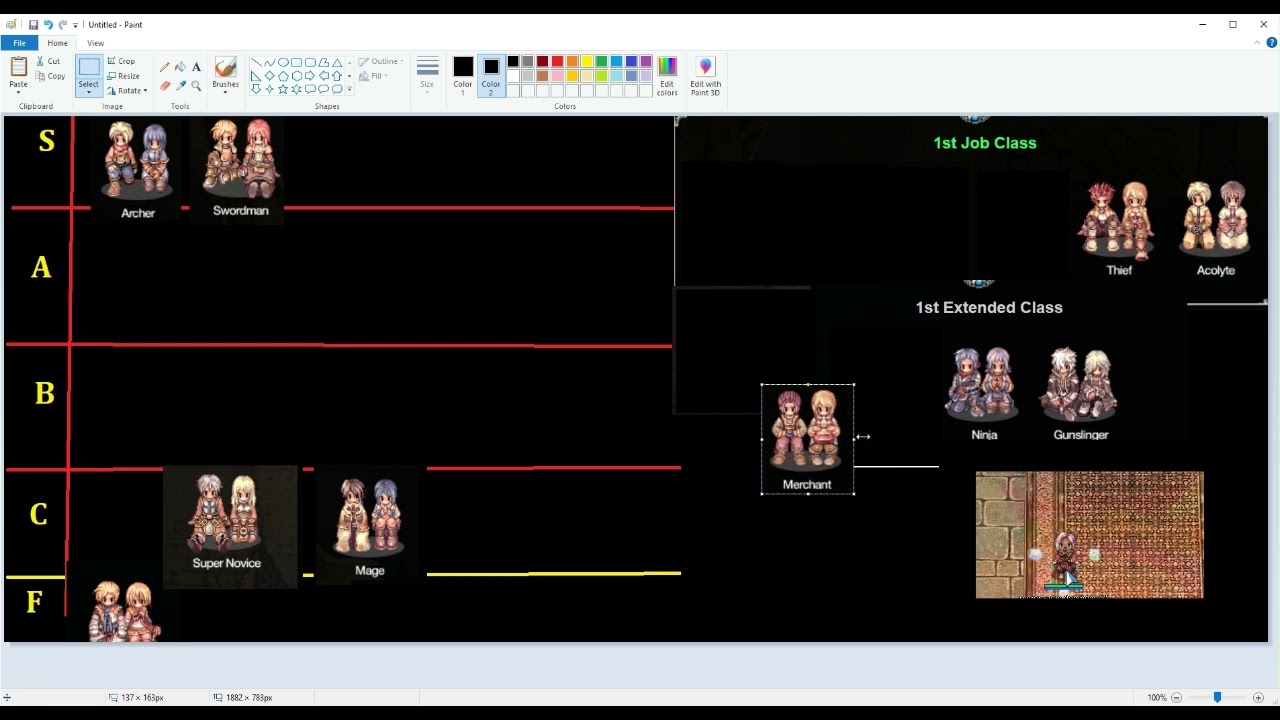
Task: Click the 100% zoom level text
Action: point(1157,698)
